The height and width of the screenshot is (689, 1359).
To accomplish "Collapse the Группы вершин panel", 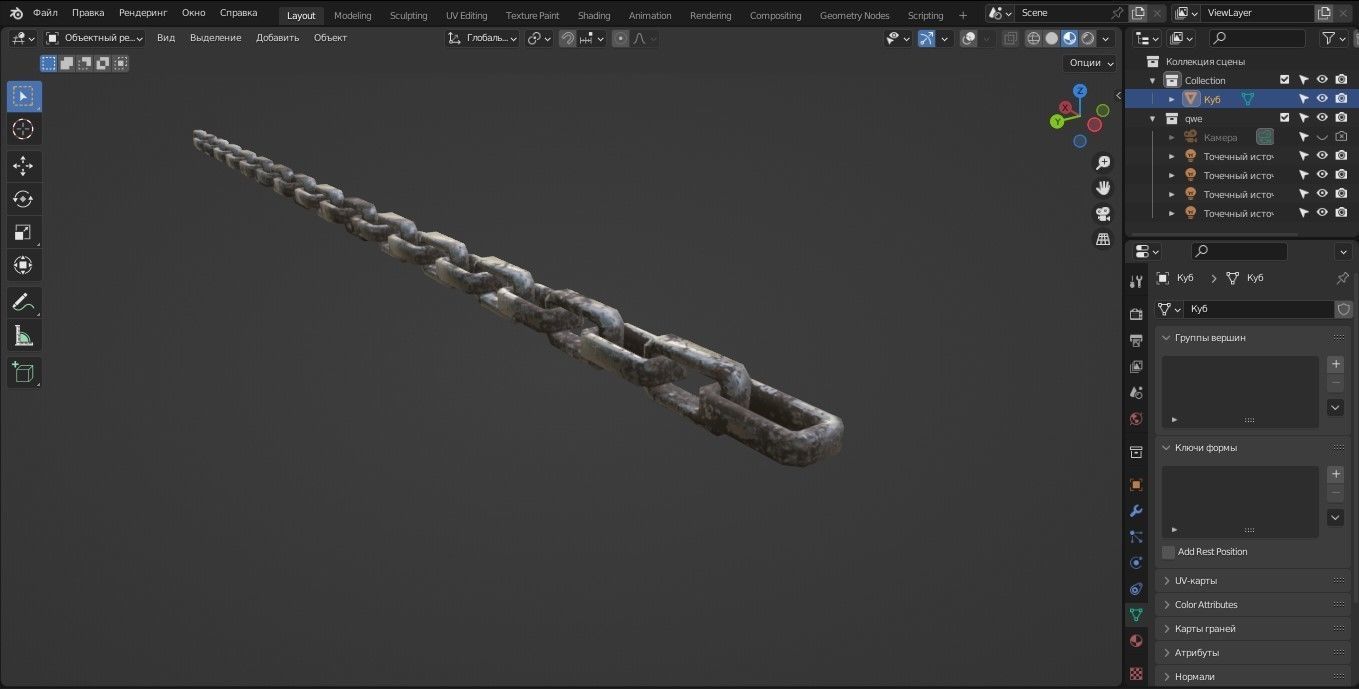I will (x=1166, y=338).
